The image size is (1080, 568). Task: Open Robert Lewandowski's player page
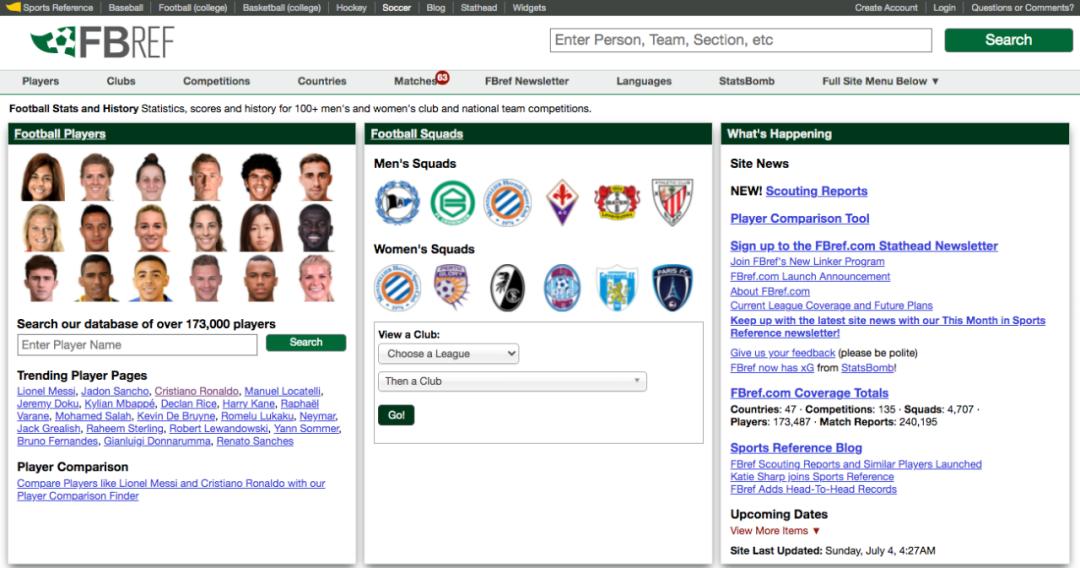coord(218,428)
